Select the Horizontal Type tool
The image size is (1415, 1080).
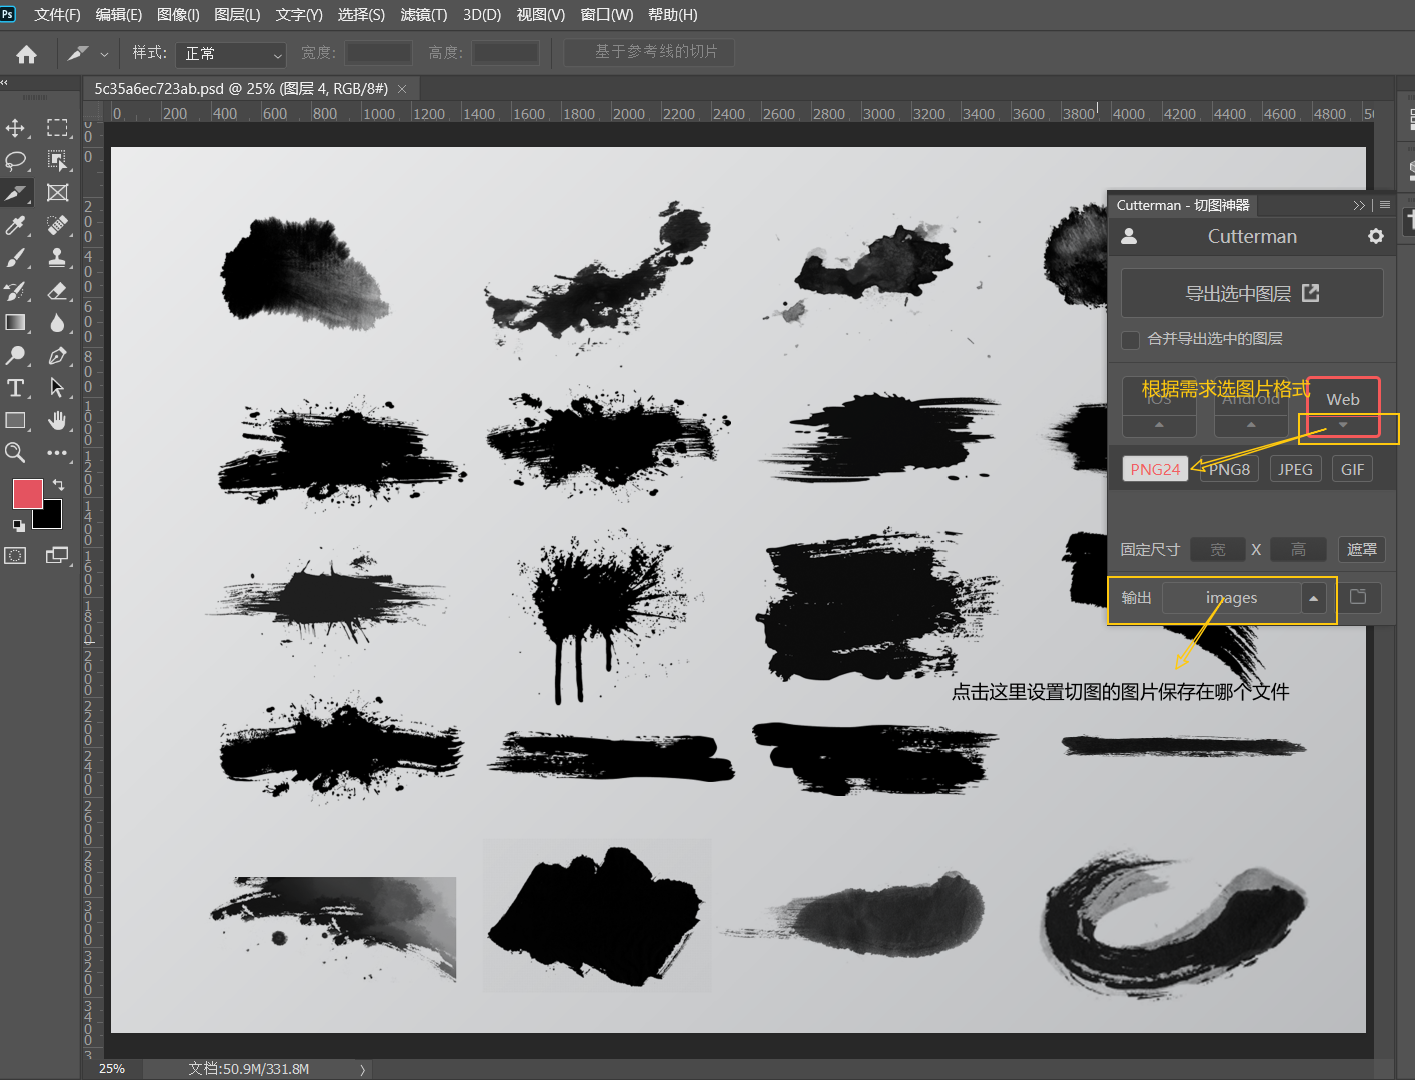tap(16, 388)
